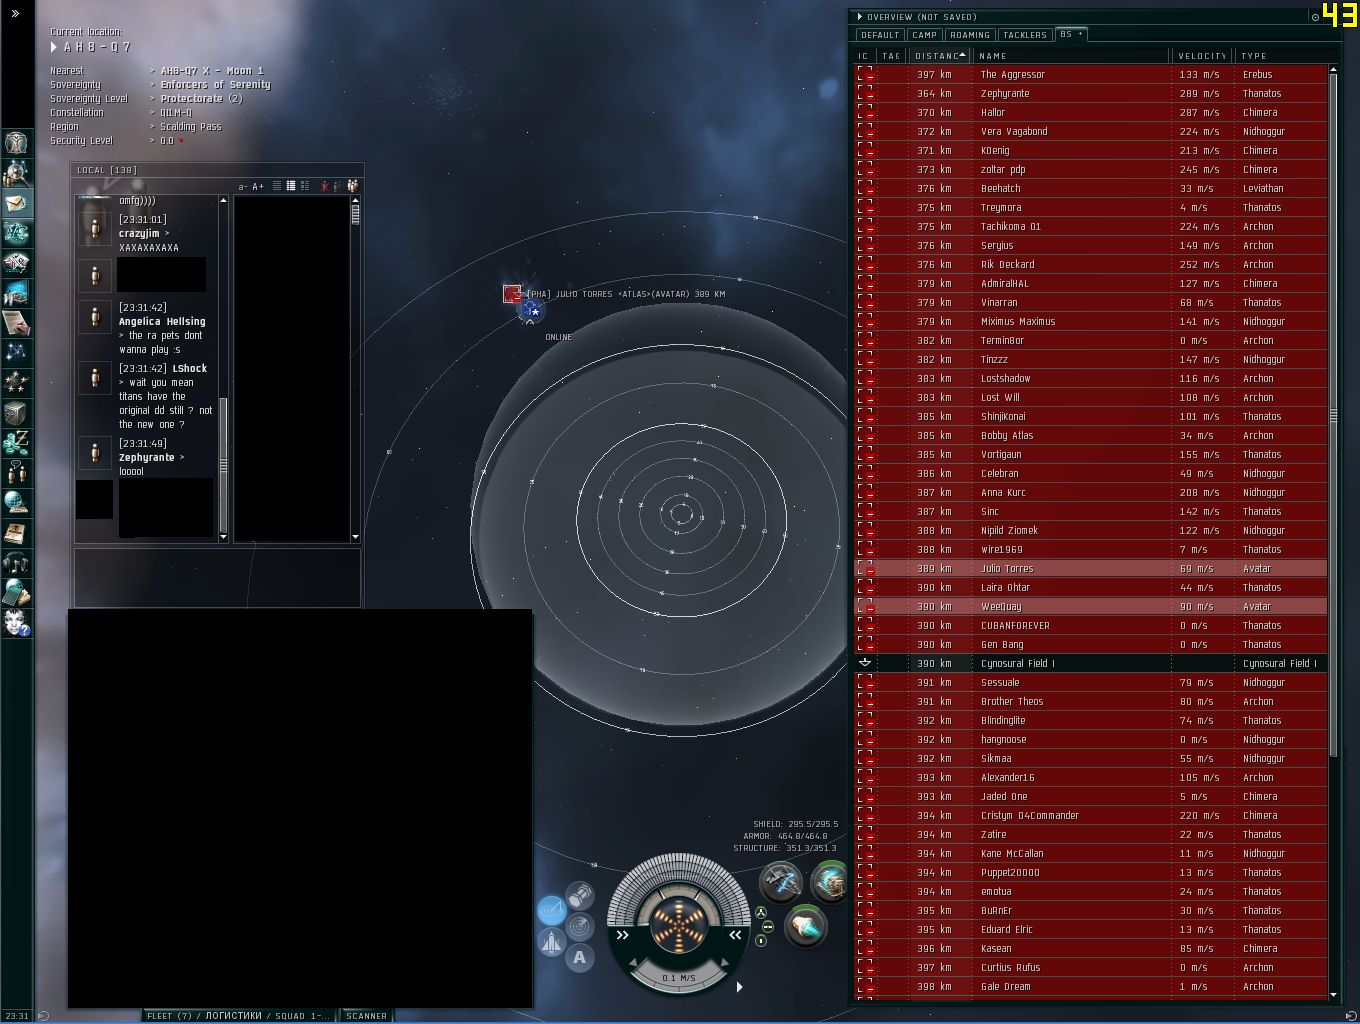
Task: Open the Contracts icon with signing hand
Action: coord(16,323)
